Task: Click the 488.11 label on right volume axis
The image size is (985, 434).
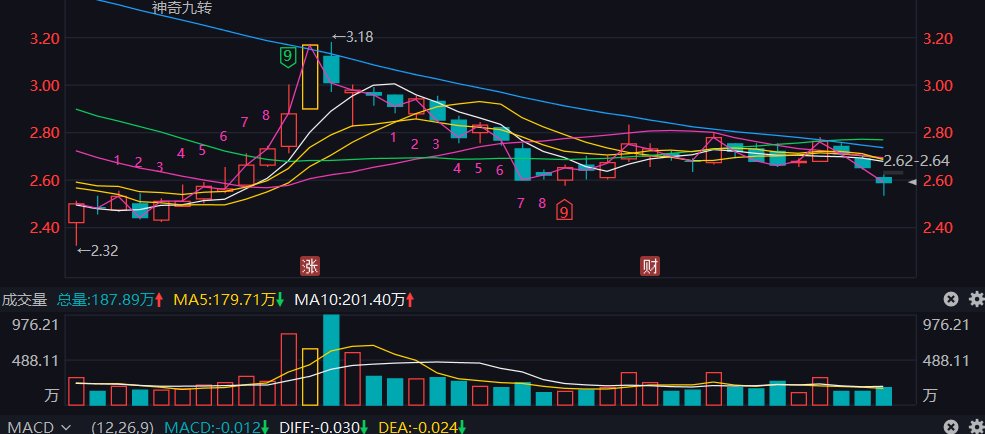Action: click(x=945, y=361)
